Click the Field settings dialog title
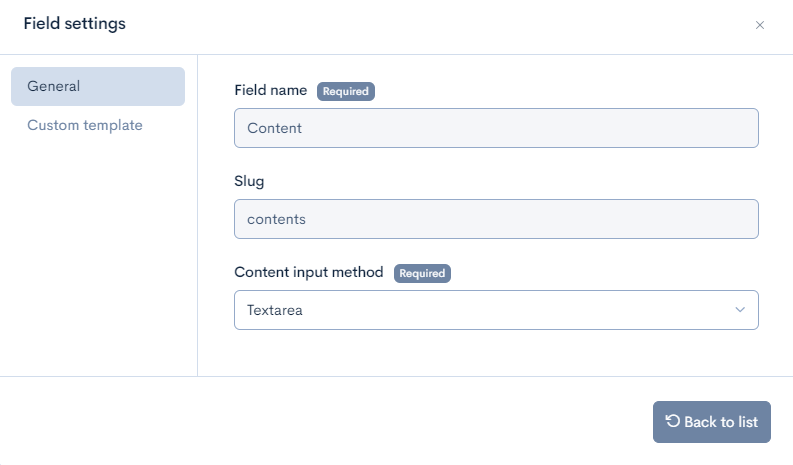The width and height of the screenshot is (793, 465). click(75, 24)
